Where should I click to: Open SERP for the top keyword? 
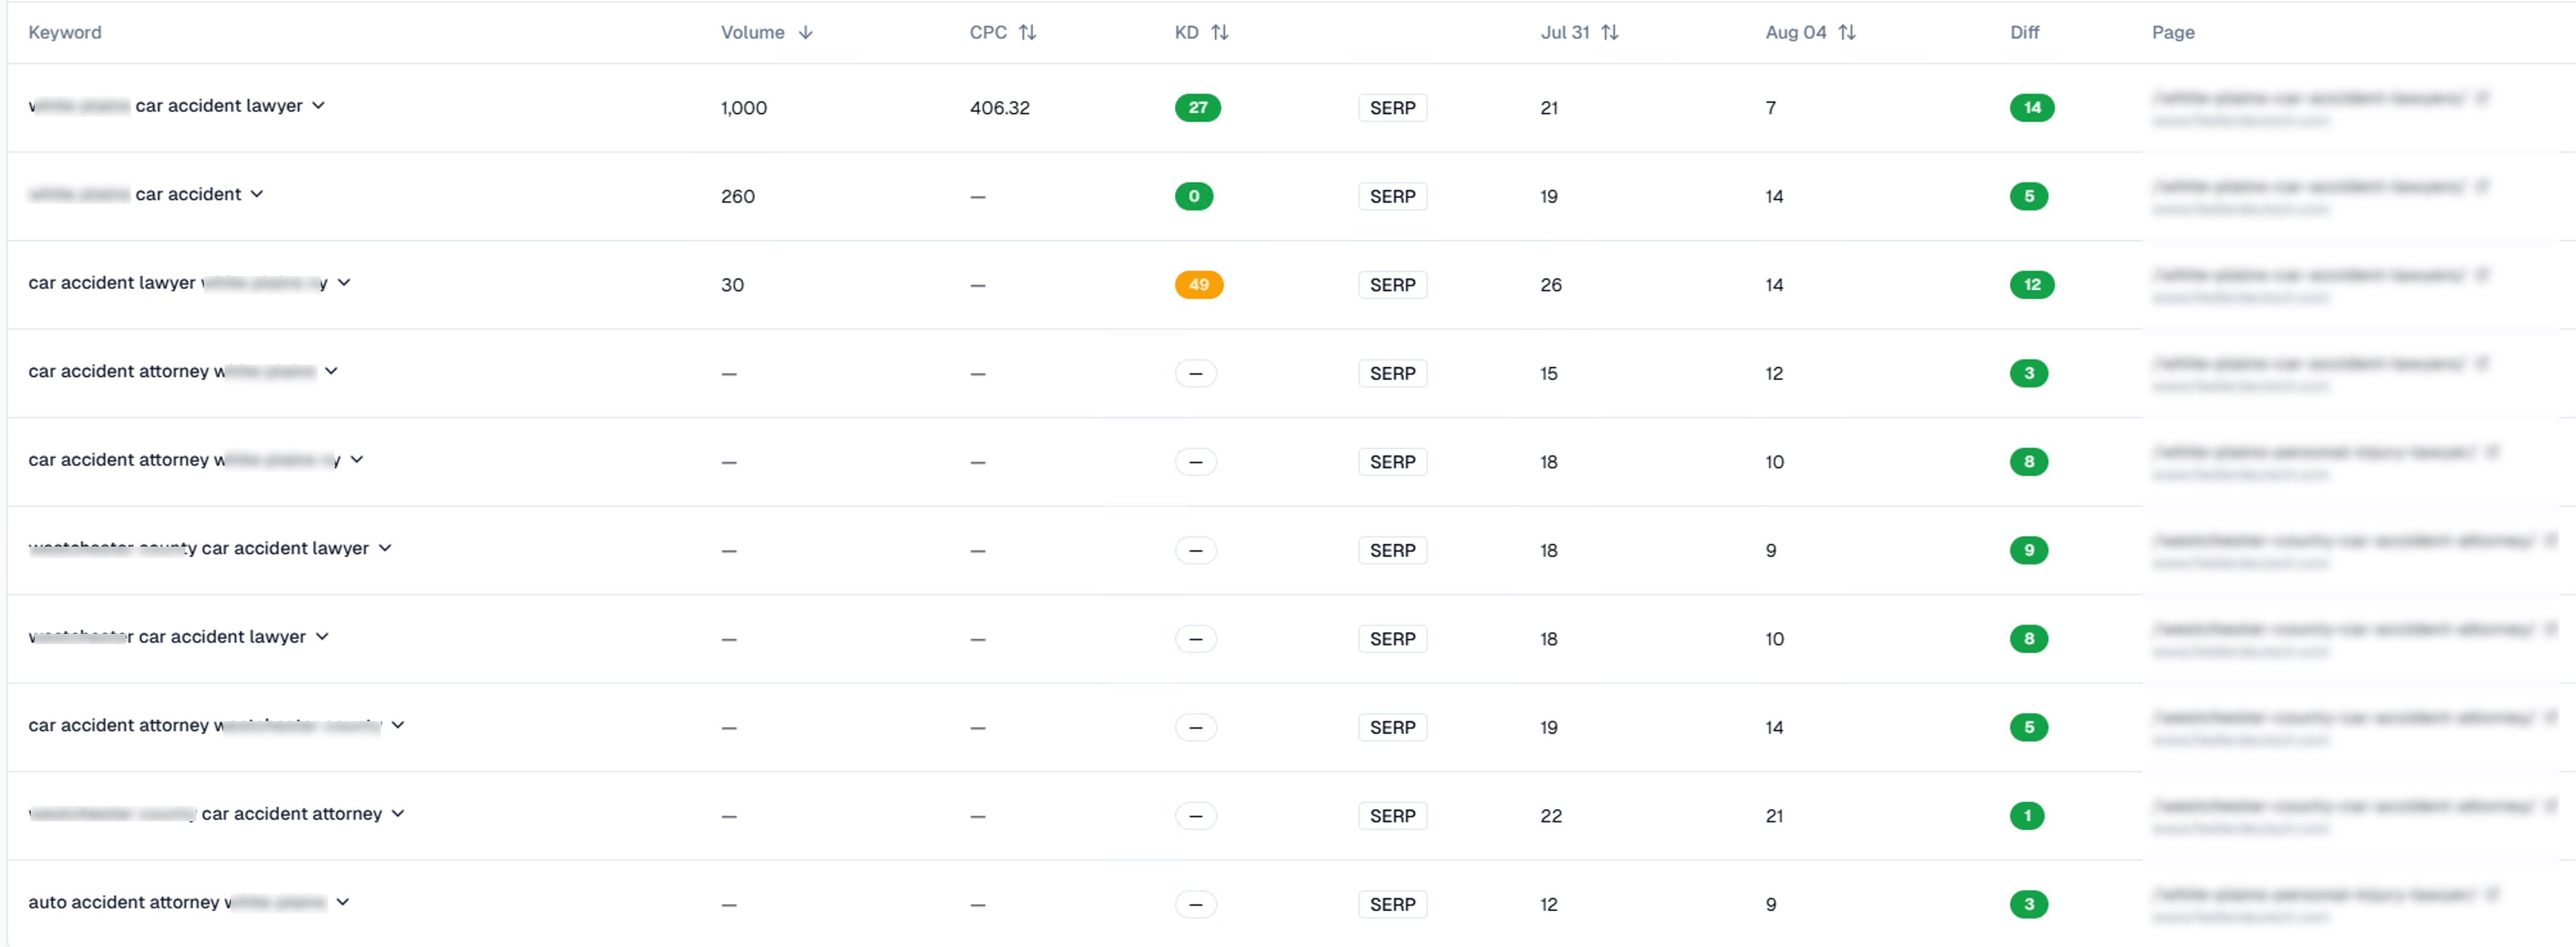(1392, 107)
